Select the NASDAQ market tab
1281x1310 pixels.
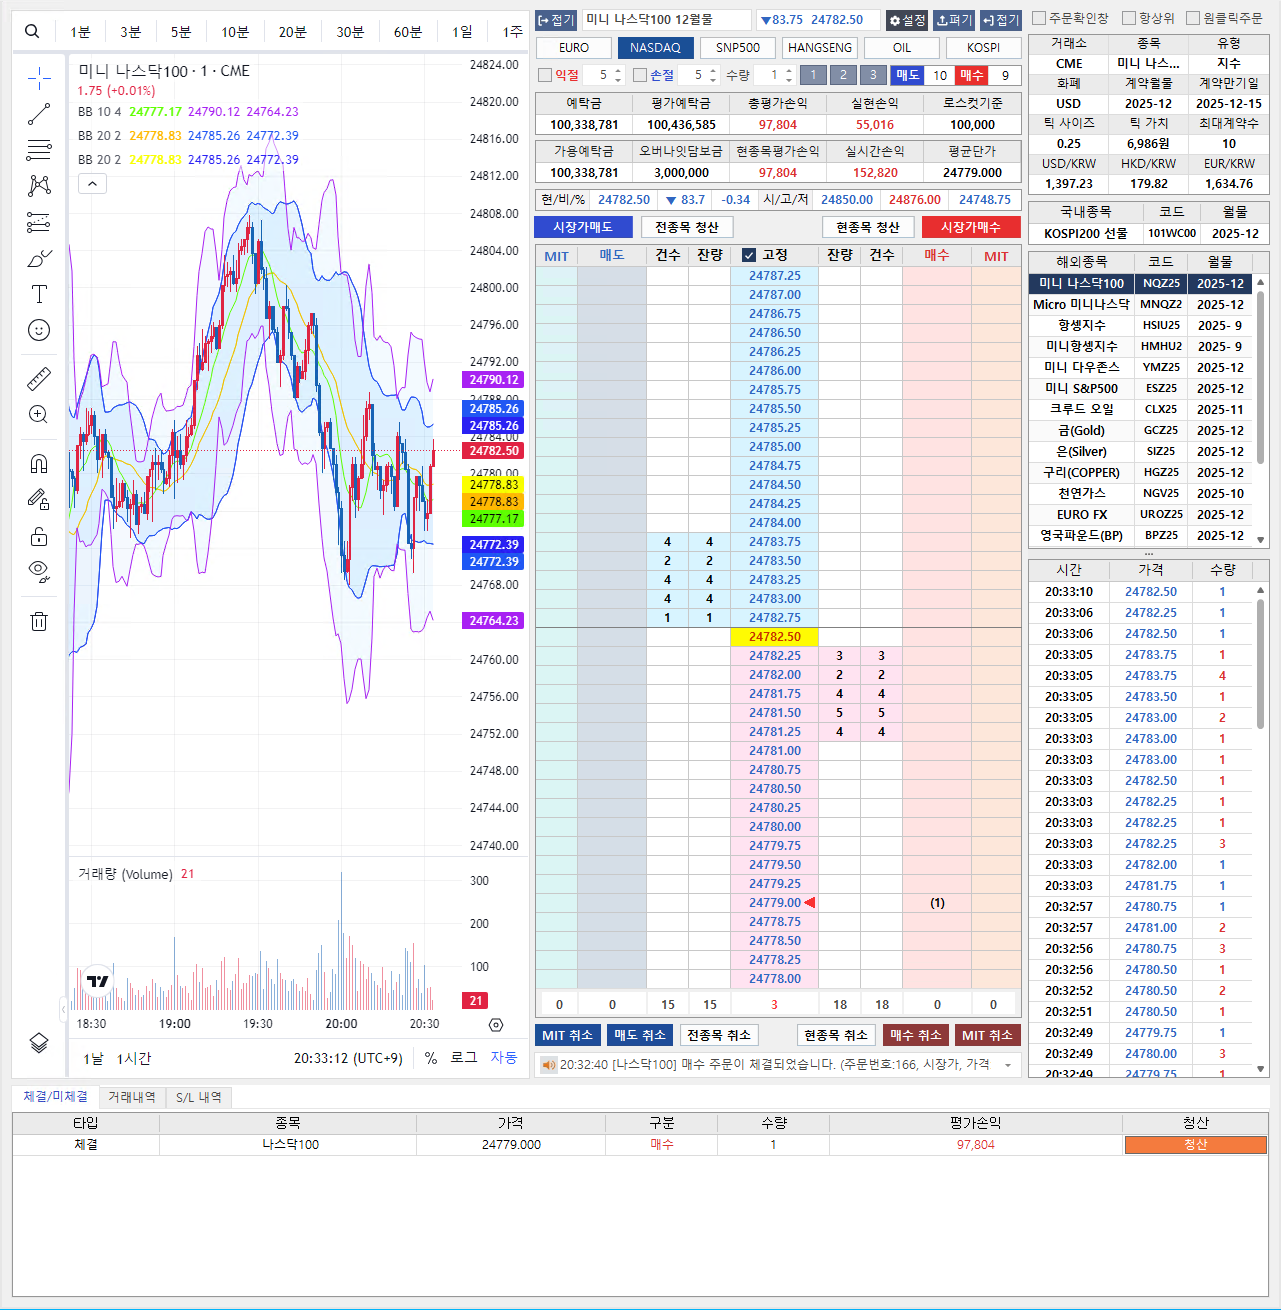coord(656,47)
